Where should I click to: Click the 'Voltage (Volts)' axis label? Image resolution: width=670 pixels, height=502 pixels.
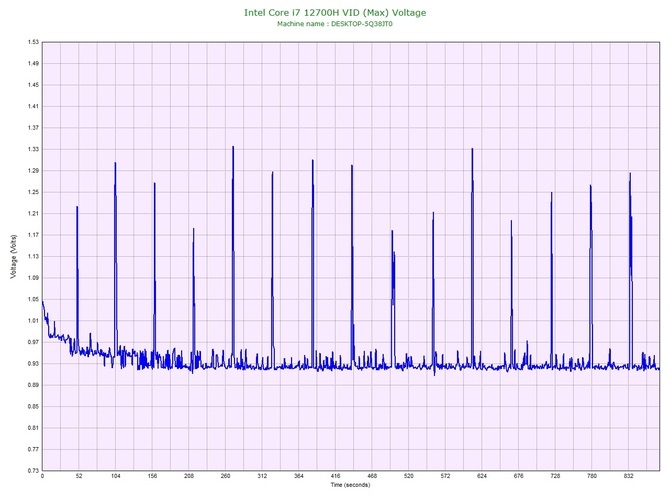point(14,257)
